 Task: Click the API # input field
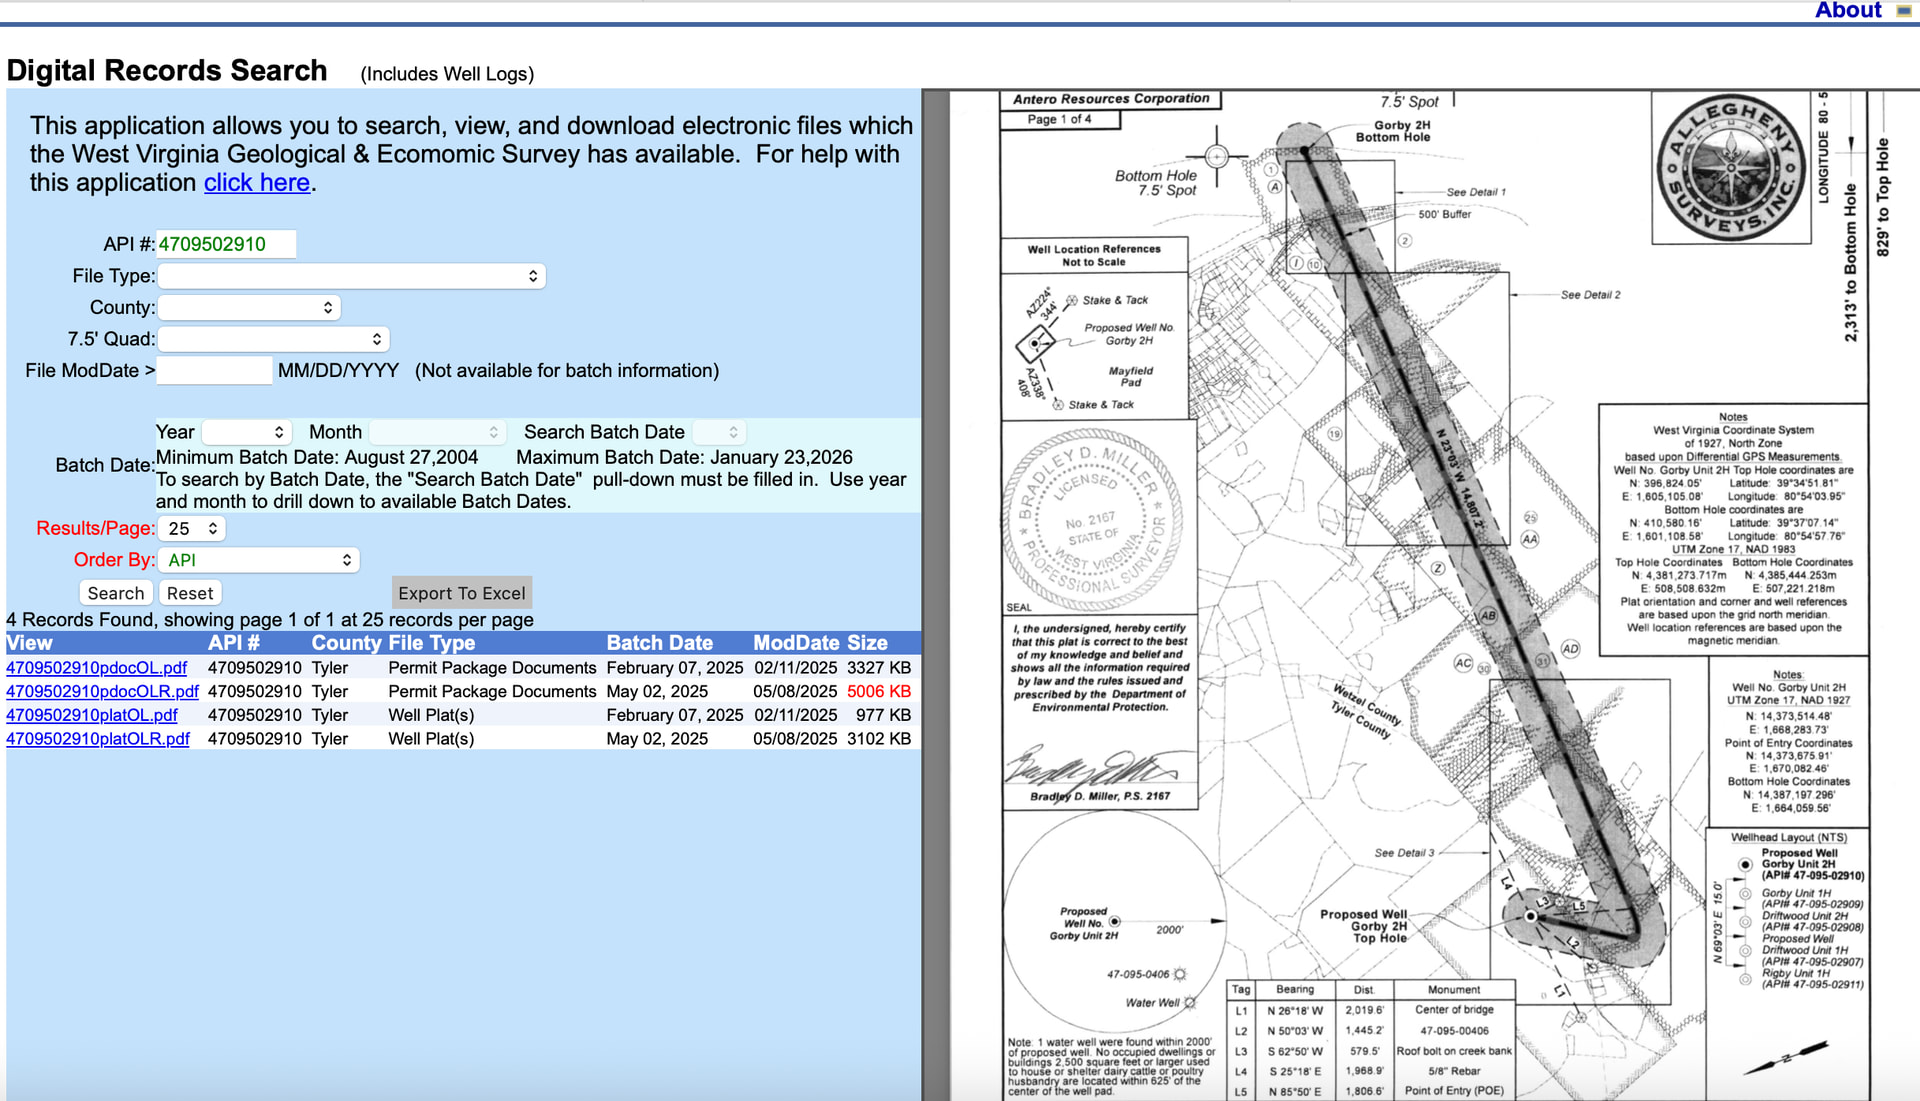tap(226, 244)
